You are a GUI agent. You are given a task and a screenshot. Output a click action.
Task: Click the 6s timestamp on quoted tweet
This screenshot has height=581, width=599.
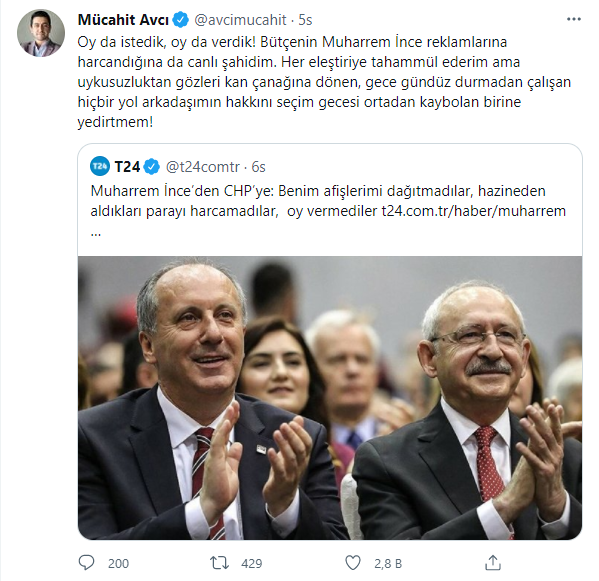(x=258, y=167)
